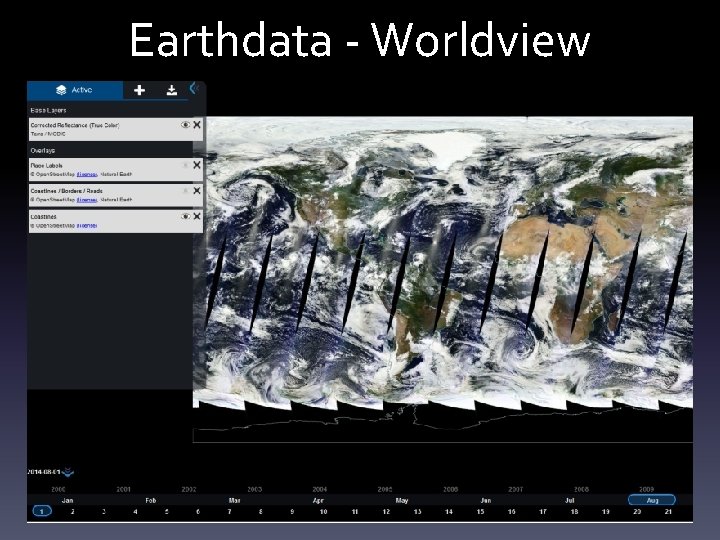Image resolution: width=720 pixels, height=540 pixels.
Task: Select day 15 on the timeline
Action: [x=480, y=512]
